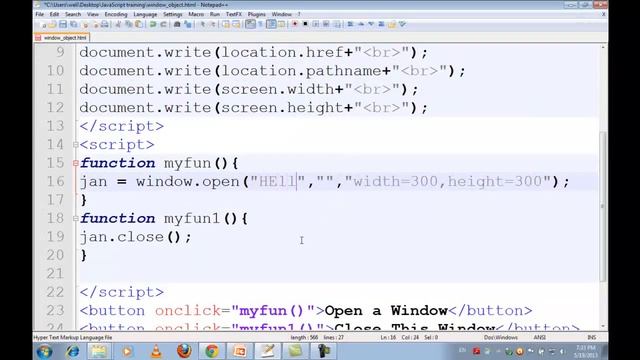
Task: Open Find with the binoculars icon
Action: [177, 24]
